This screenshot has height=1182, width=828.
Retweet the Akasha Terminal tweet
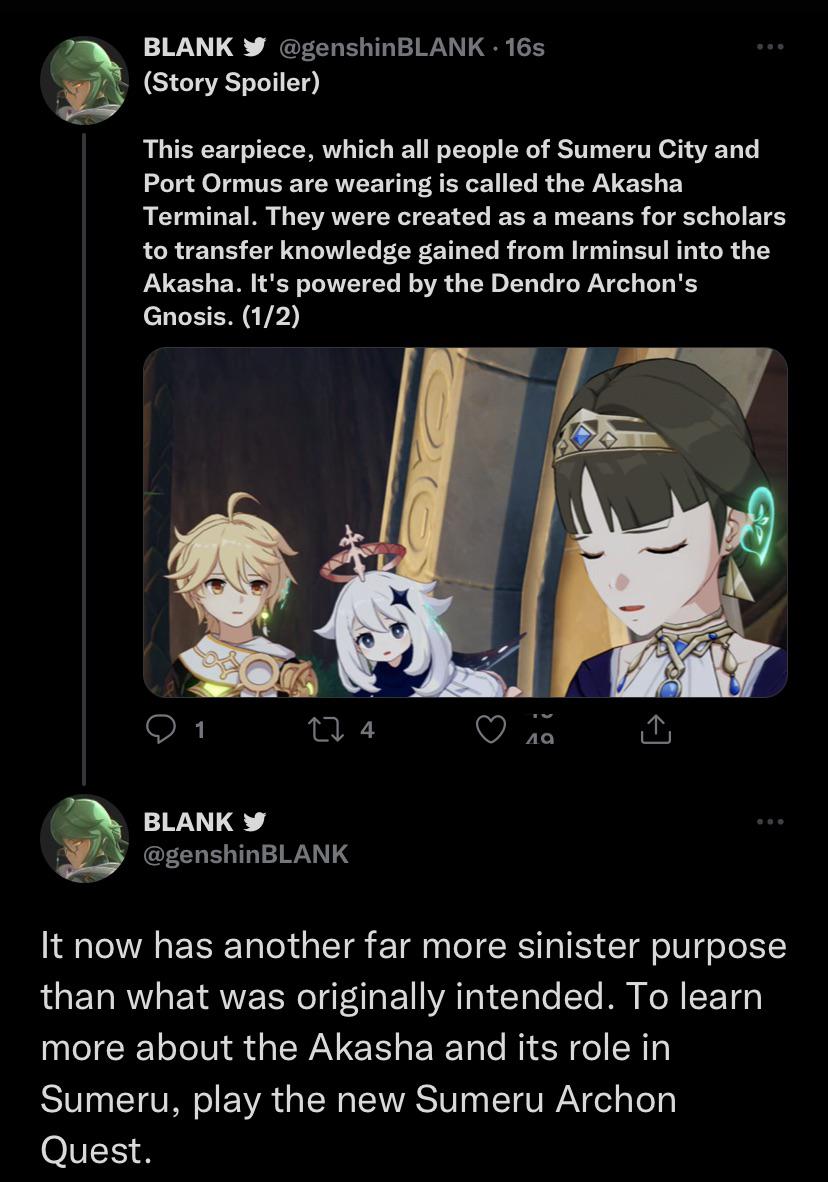[x=324, y=729]
